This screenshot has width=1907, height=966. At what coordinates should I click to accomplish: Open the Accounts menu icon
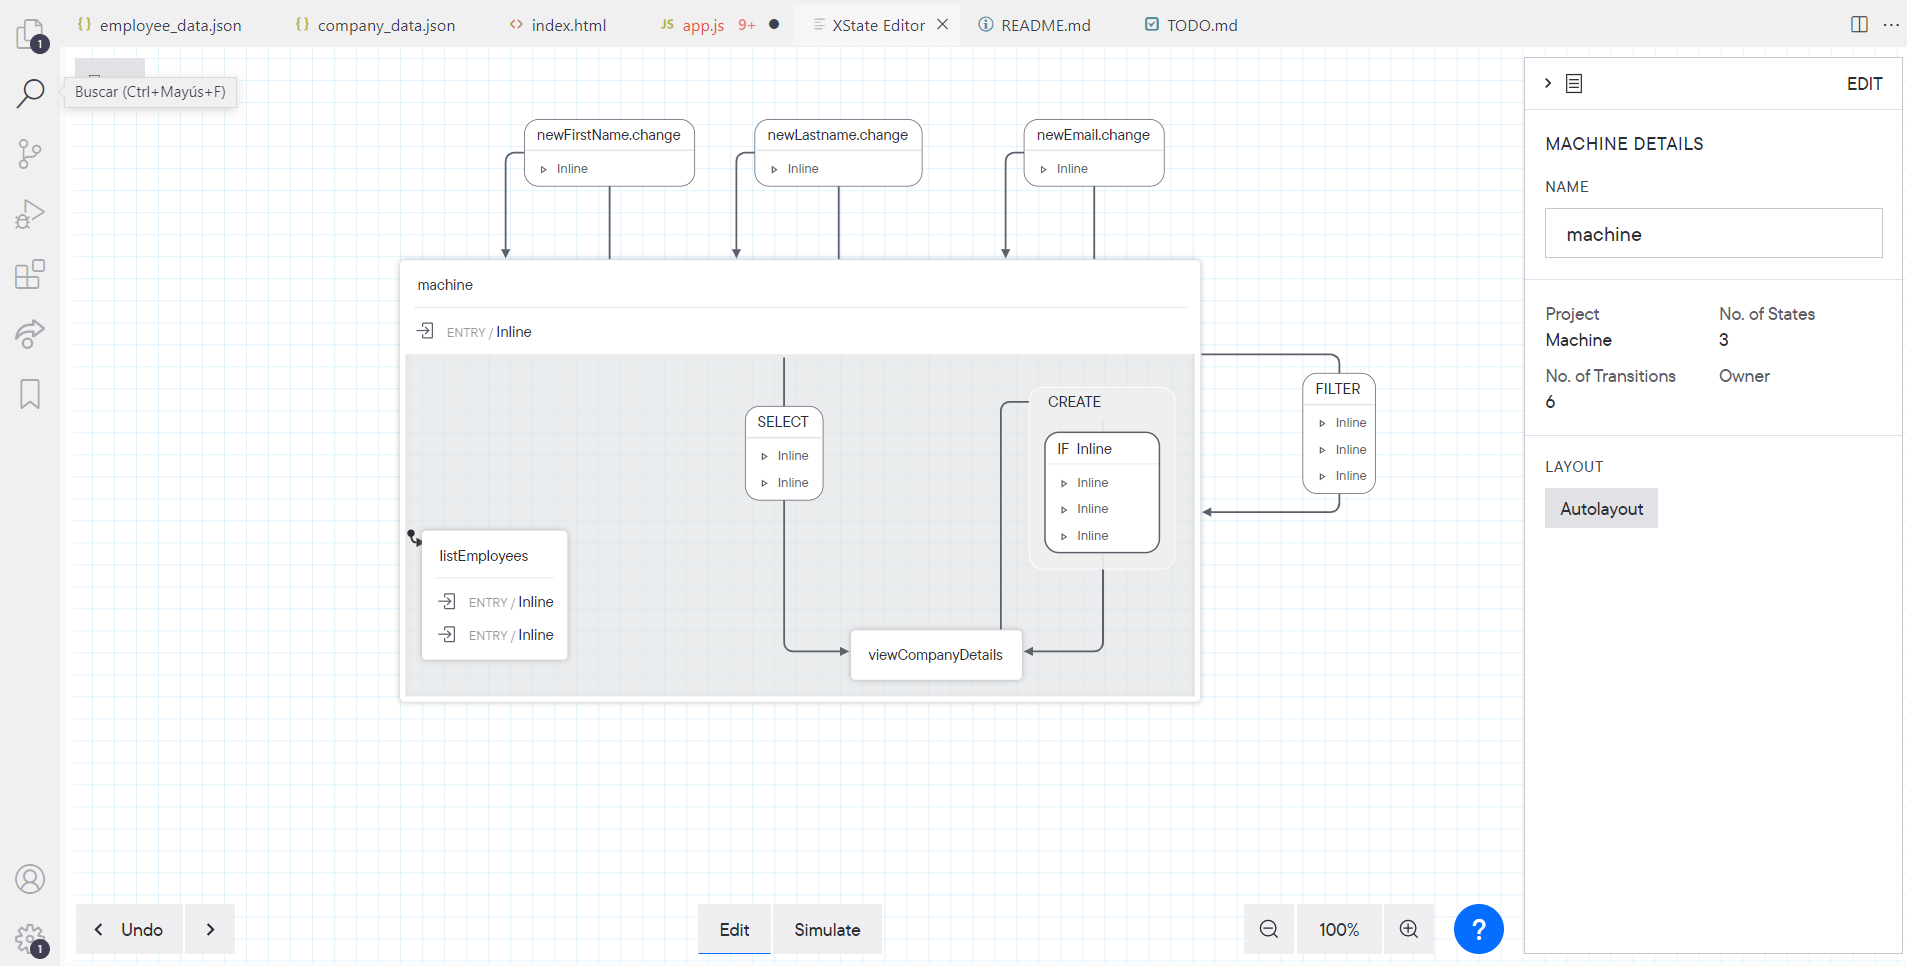pos(30,879)
